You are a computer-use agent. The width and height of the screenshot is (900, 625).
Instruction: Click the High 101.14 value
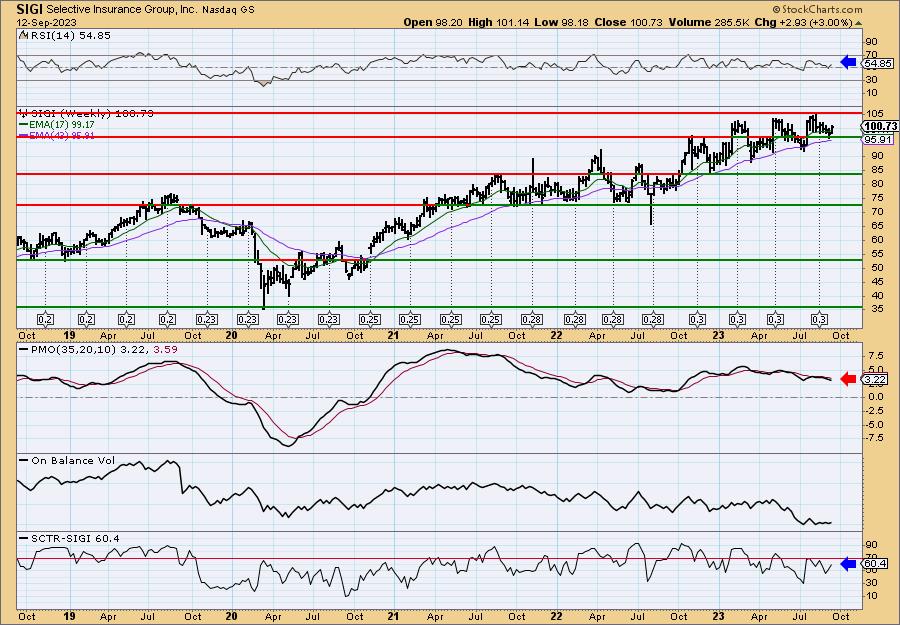[498, 22]
